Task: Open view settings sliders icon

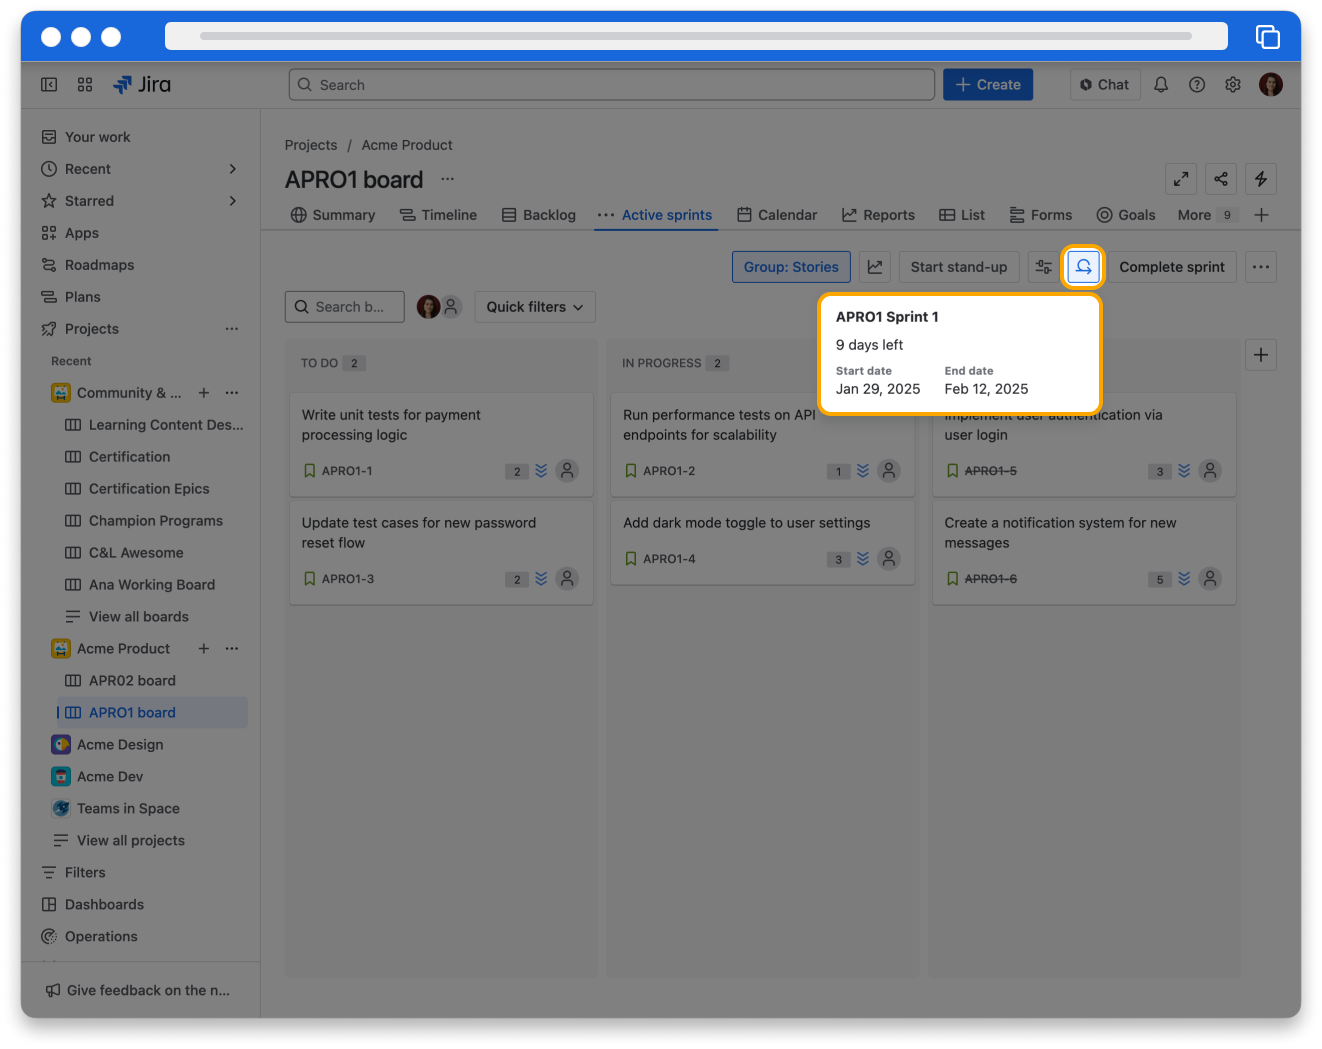Action: [1044, 267]
